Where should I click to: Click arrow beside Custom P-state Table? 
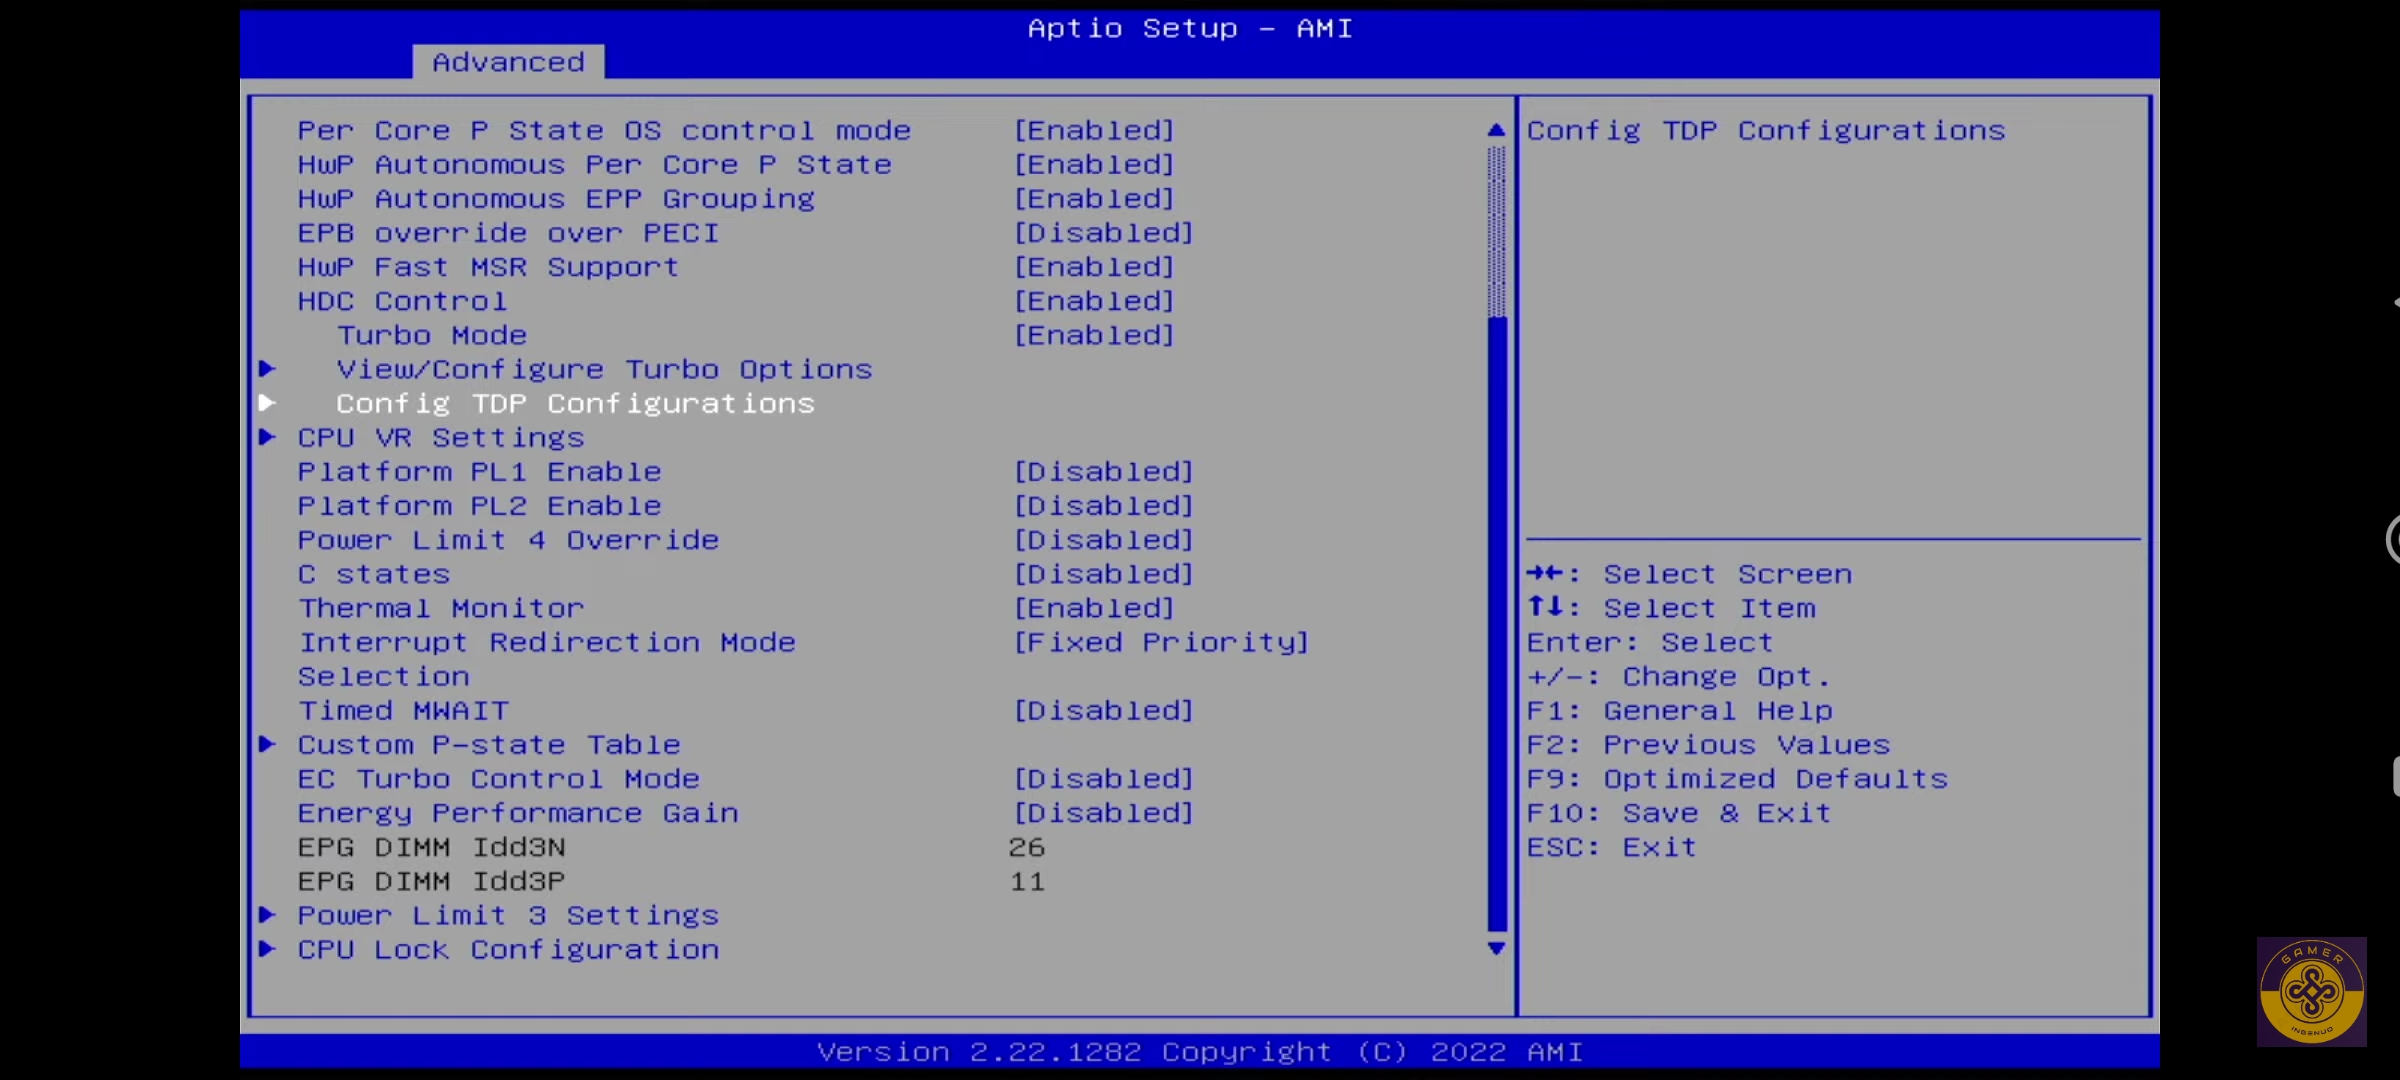pyautogui.click(x=267, y=744)
